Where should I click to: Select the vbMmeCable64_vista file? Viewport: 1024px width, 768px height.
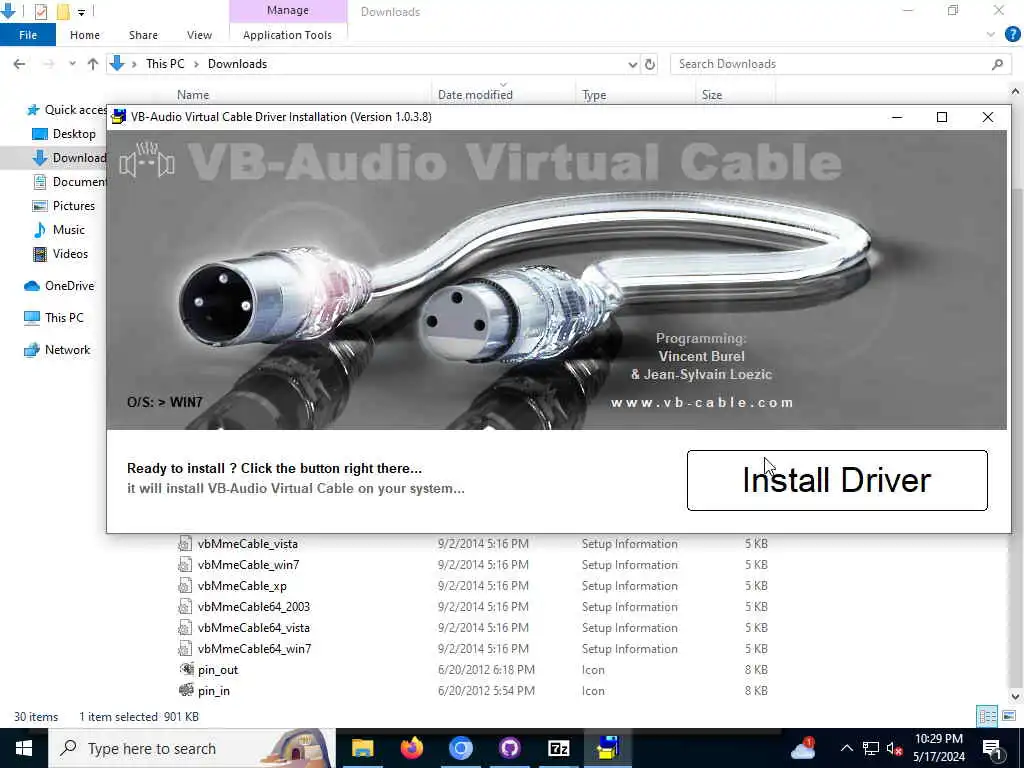click(x=253, y=628)
